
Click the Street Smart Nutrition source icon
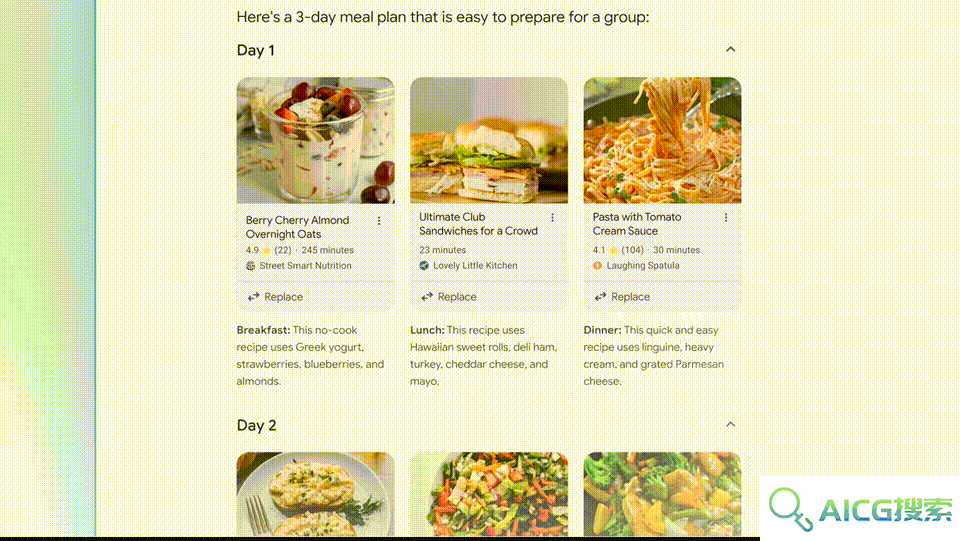pos(250,266)
